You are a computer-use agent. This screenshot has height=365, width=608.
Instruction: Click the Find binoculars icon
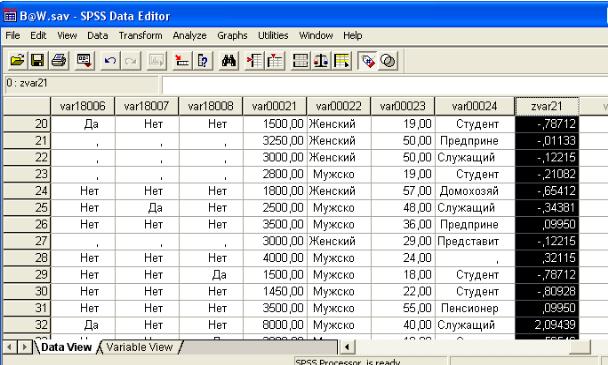[x=229, y=61]
